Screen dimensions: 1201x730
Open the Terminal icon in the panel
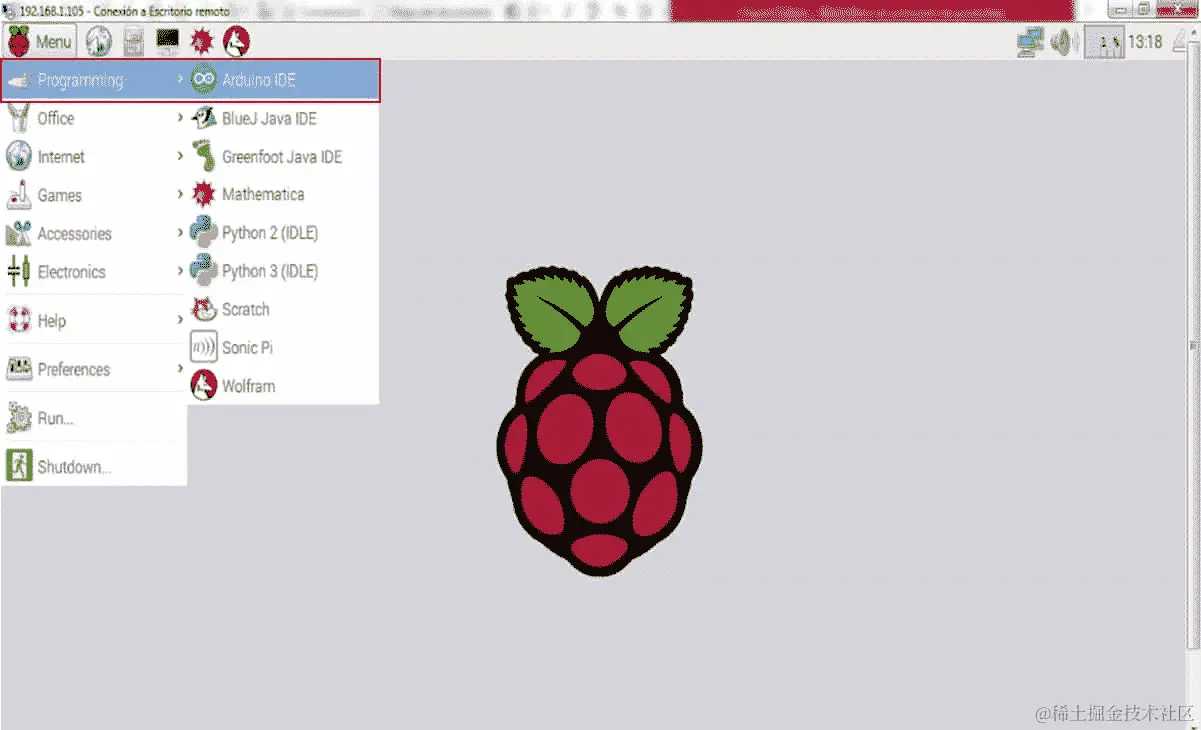pyautogui.click(x=167, y=42)
